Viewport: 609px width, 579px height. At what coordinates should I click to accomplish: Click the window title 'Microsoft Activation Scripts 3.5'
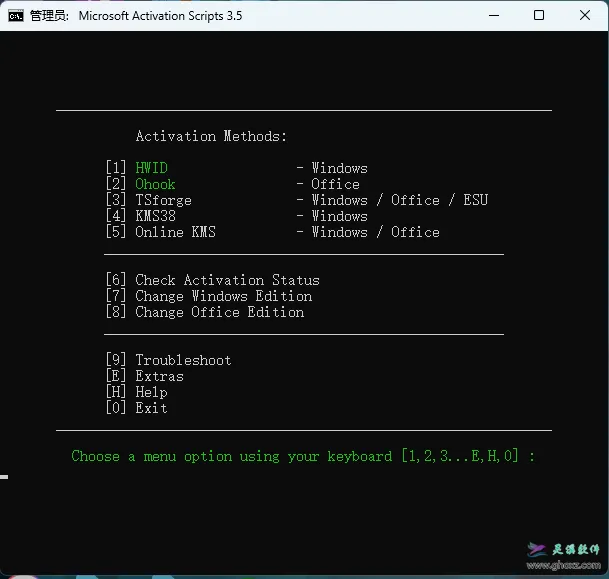pos(160,16)
